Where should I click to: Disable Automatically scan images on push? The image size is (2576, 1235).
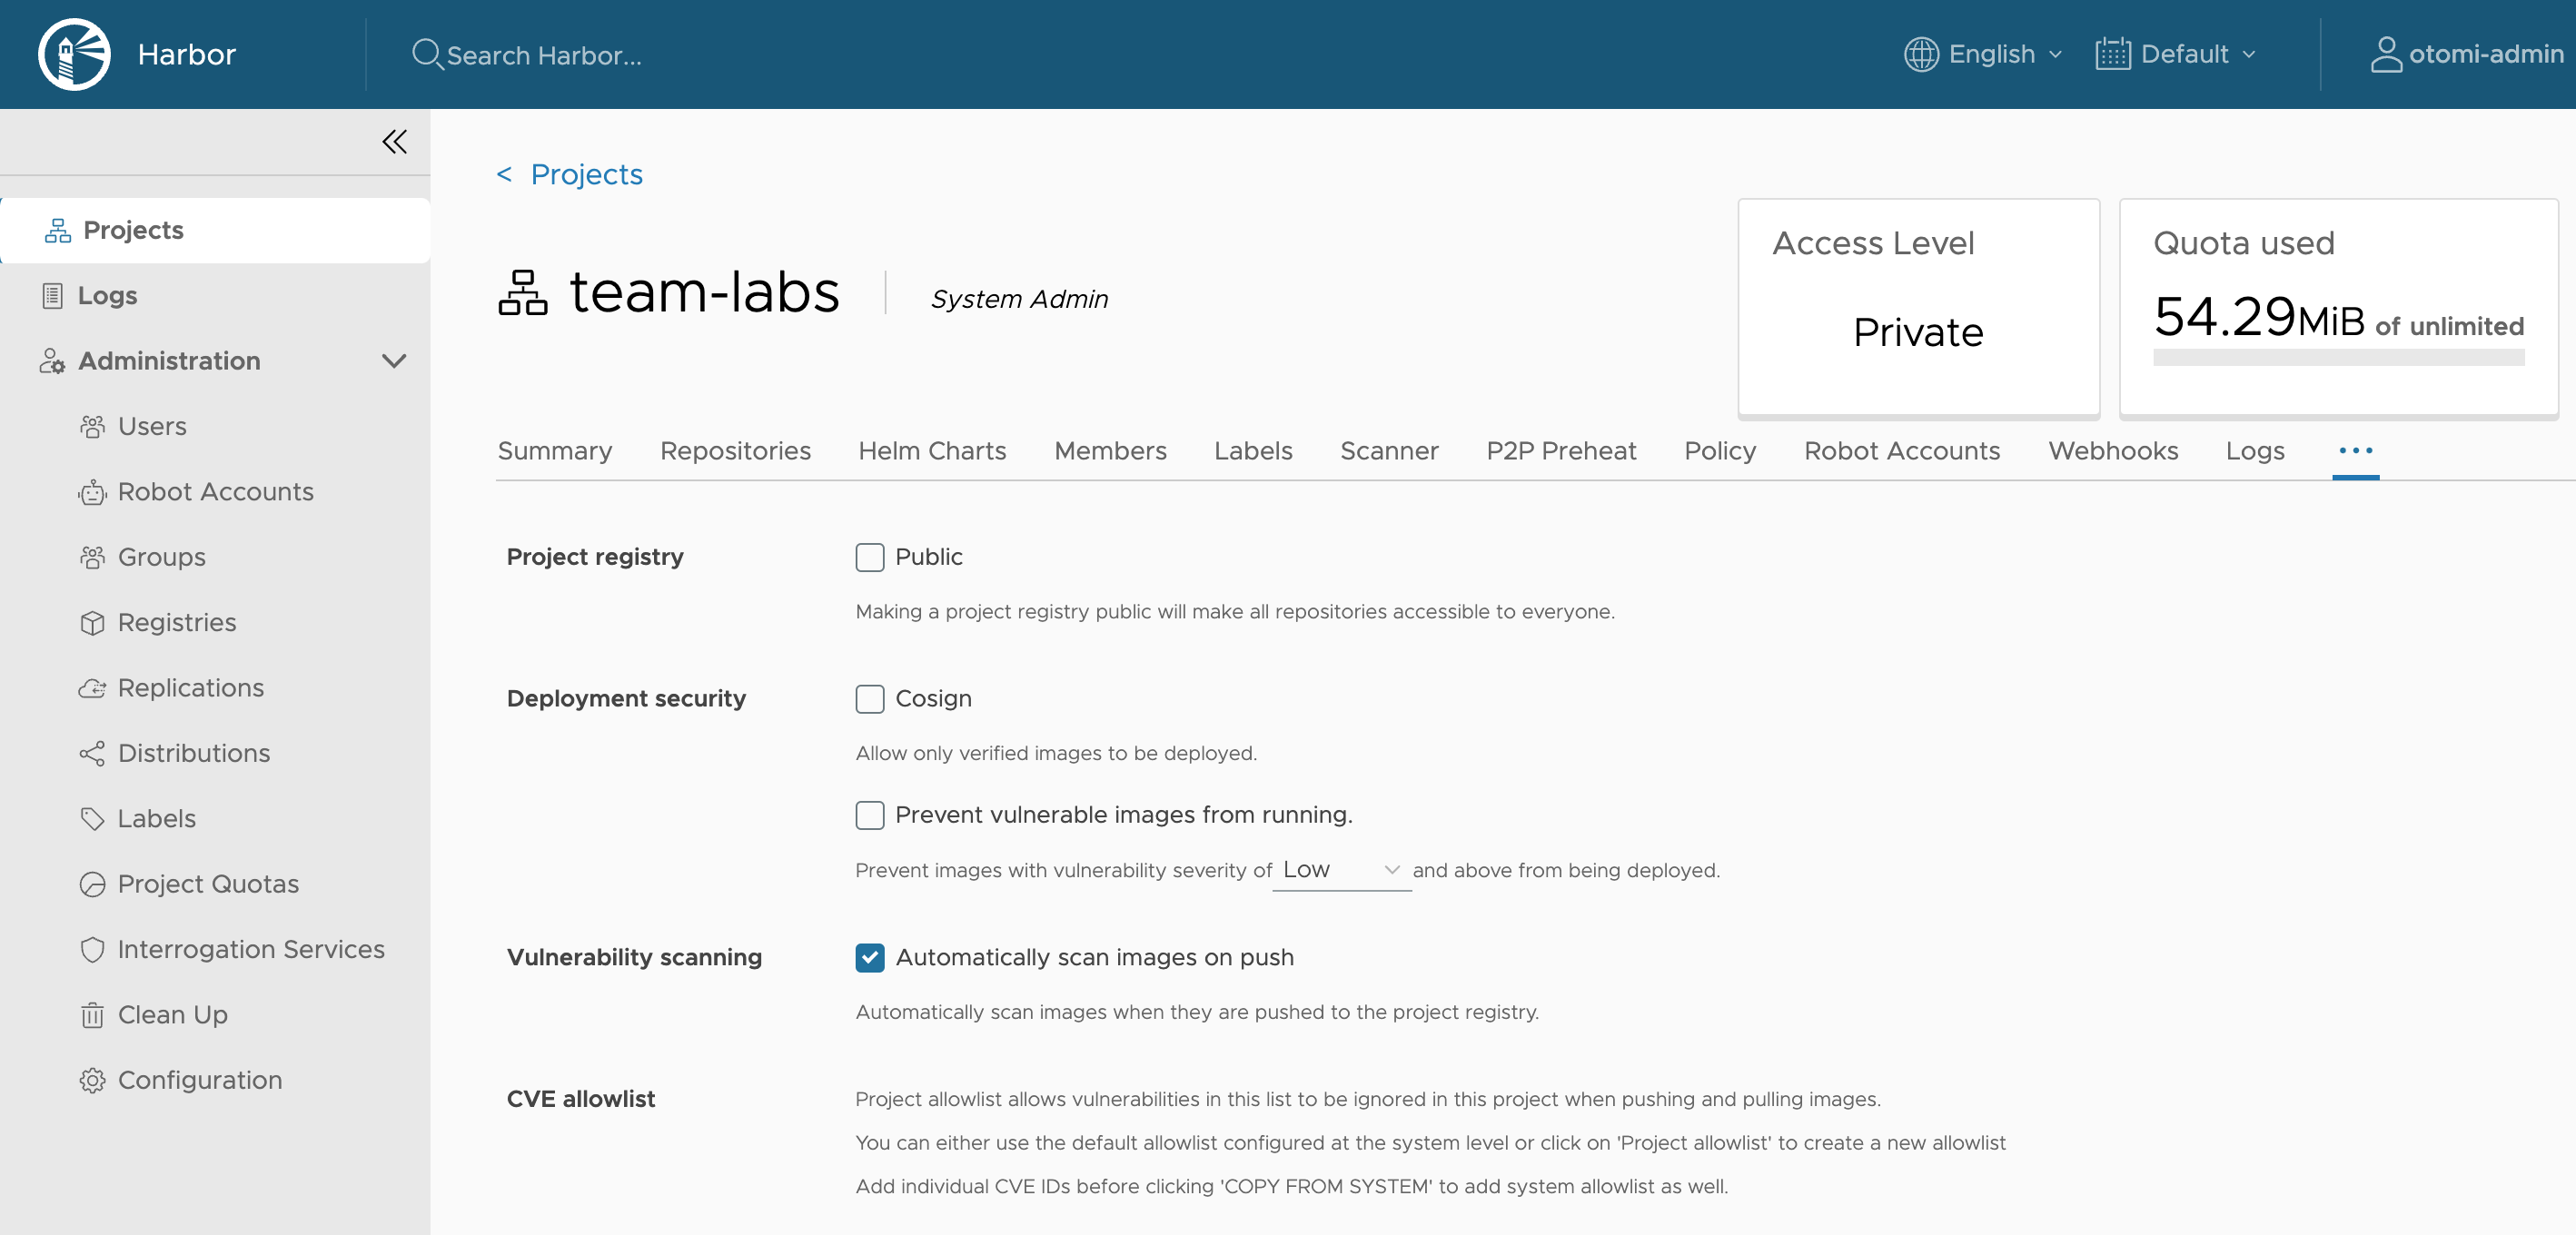pyautogui.click(x=869, y=958)
